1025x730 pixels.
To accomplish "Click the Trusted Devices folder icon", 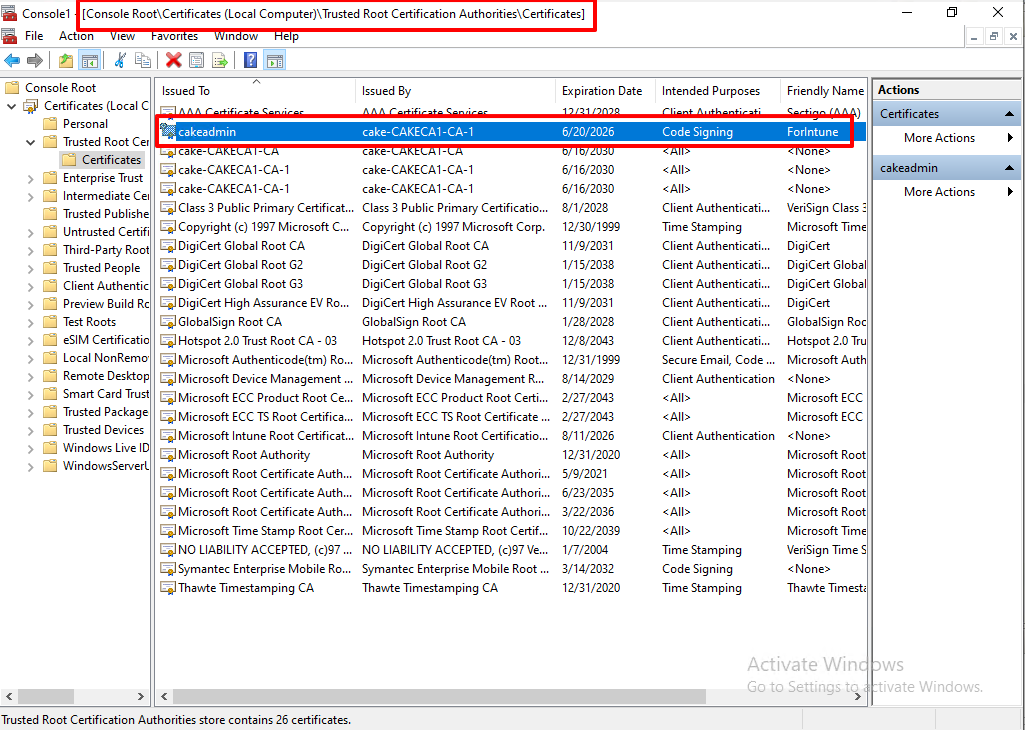I will coord(50,430).
